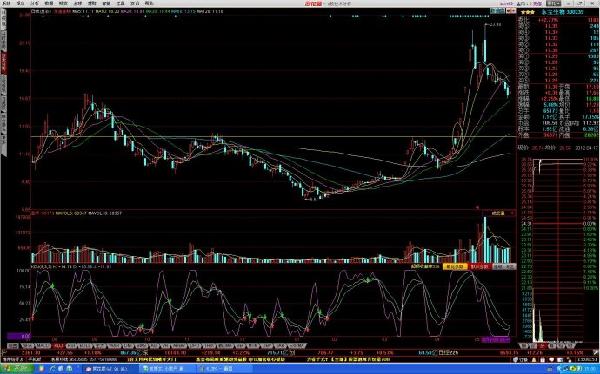The width and height of the screenshot is (600, 374).
Task: Click the shield icon in the status bar
Action: coord(515,360)
